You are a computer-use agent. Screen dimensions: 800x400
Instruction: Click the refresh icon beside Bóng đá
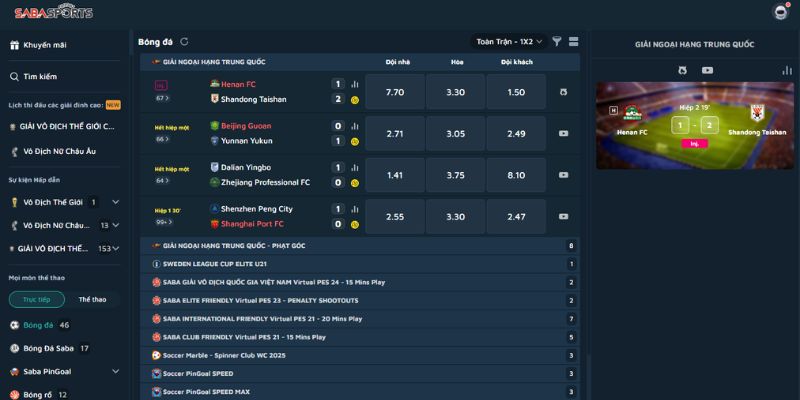tap(184, 42)
